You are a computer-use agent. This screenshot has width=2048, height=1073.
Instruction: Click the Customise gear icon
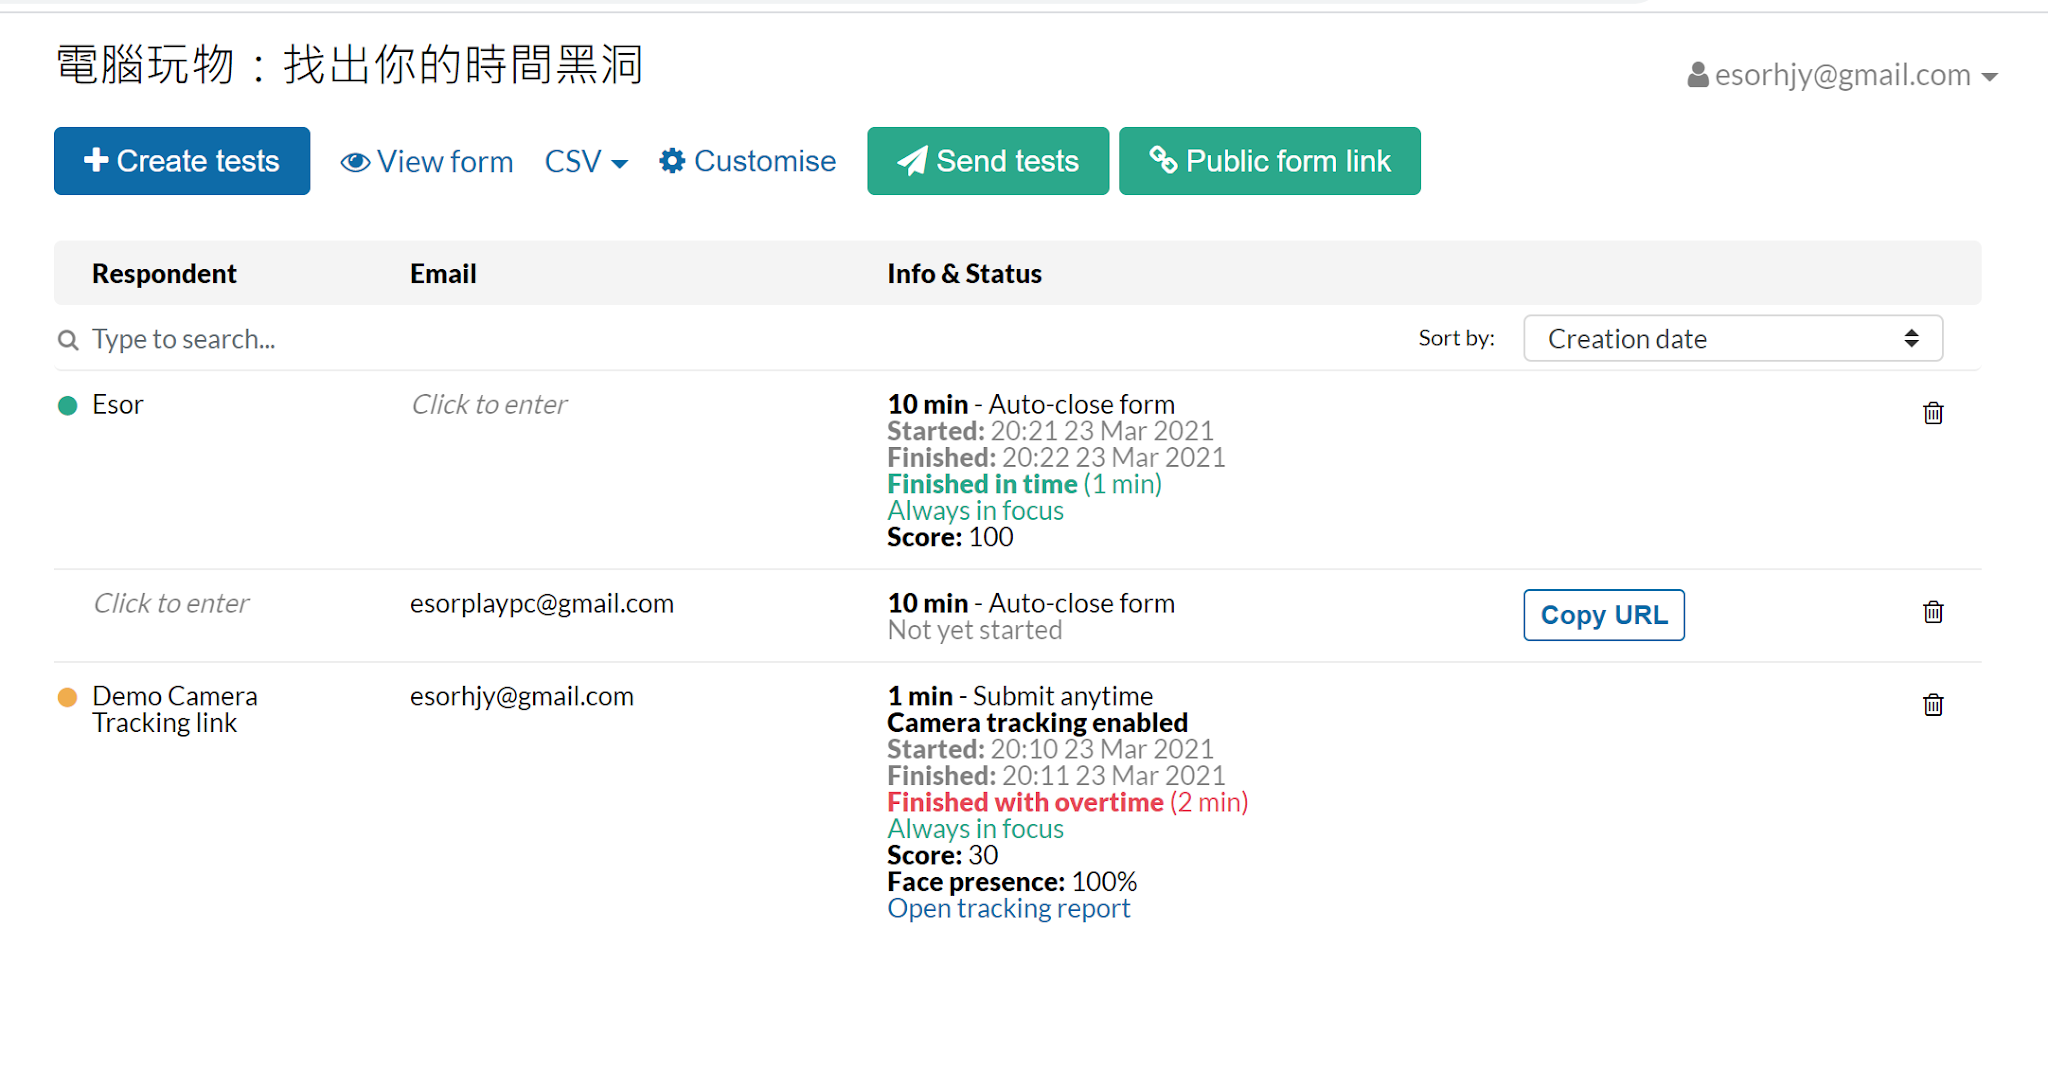click(671, 160)
